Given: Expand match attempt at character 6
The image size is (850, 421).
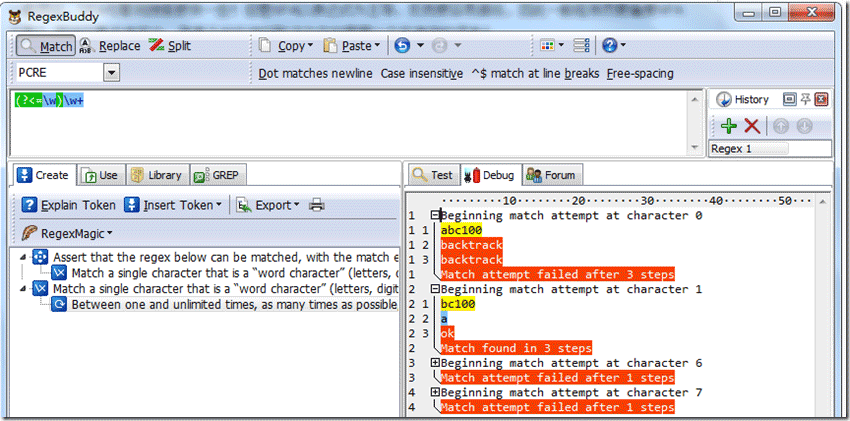Looking at the screenshot, I should [x=434, y=363].
